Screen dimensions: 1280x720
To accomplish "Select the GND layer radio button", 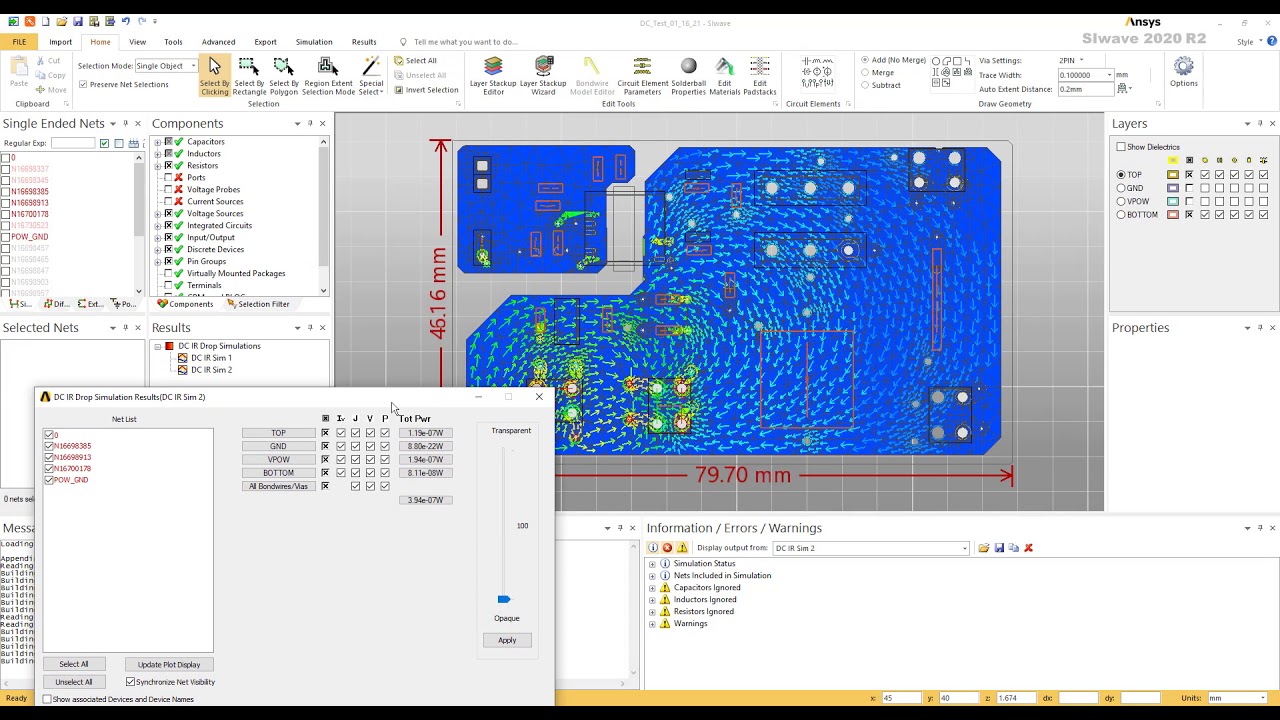I will point(1121,188).
